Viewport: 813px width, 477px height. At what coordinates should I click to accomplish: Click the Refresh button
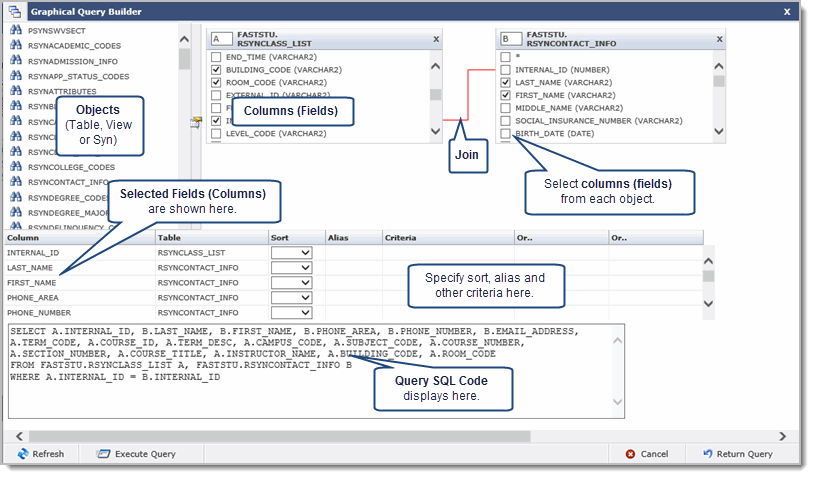(41, 454)
